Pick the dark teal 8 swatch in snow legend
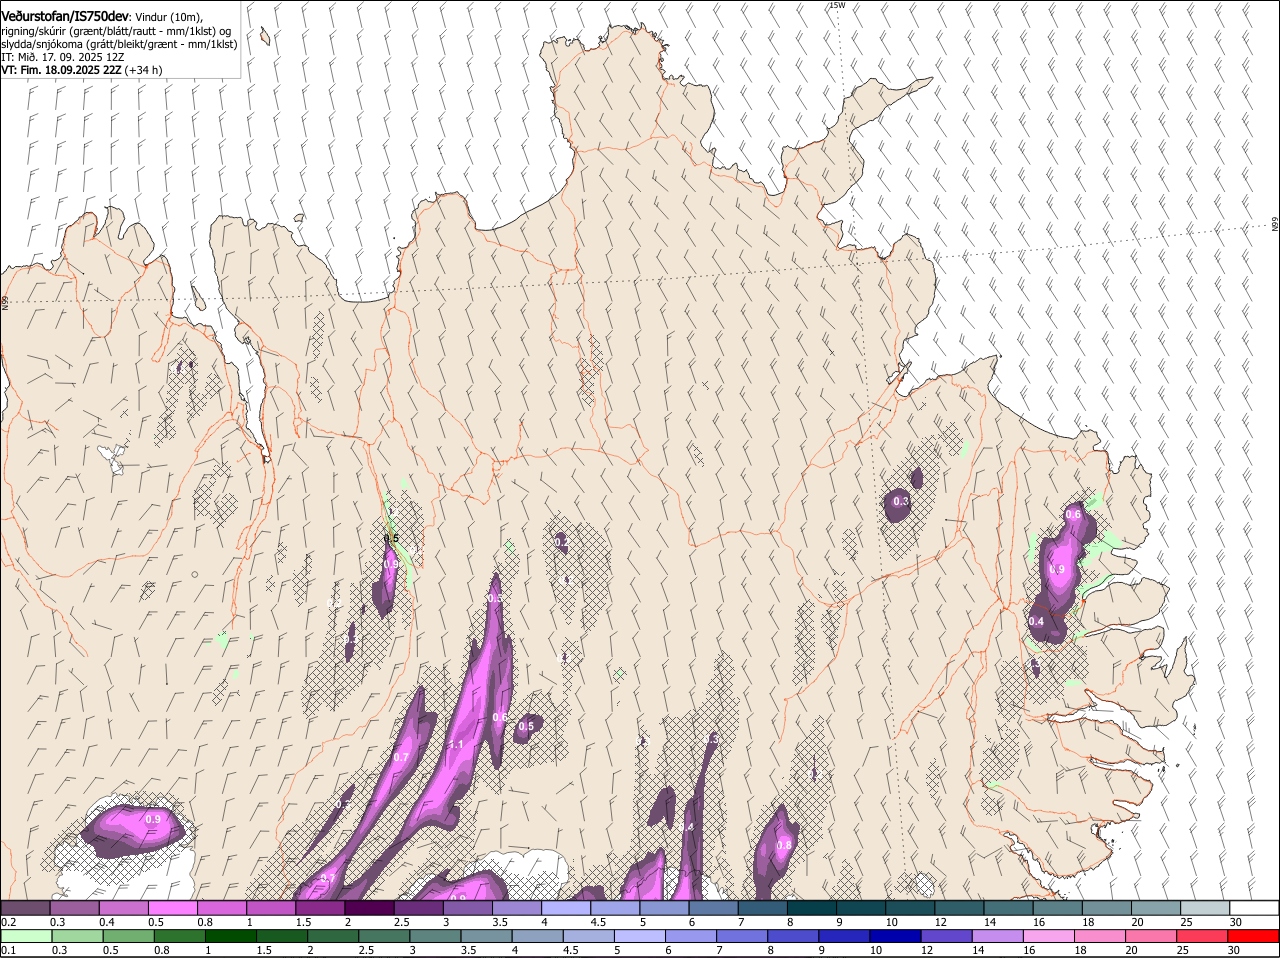Screen dimensions: 1280x958 (811, 907)
